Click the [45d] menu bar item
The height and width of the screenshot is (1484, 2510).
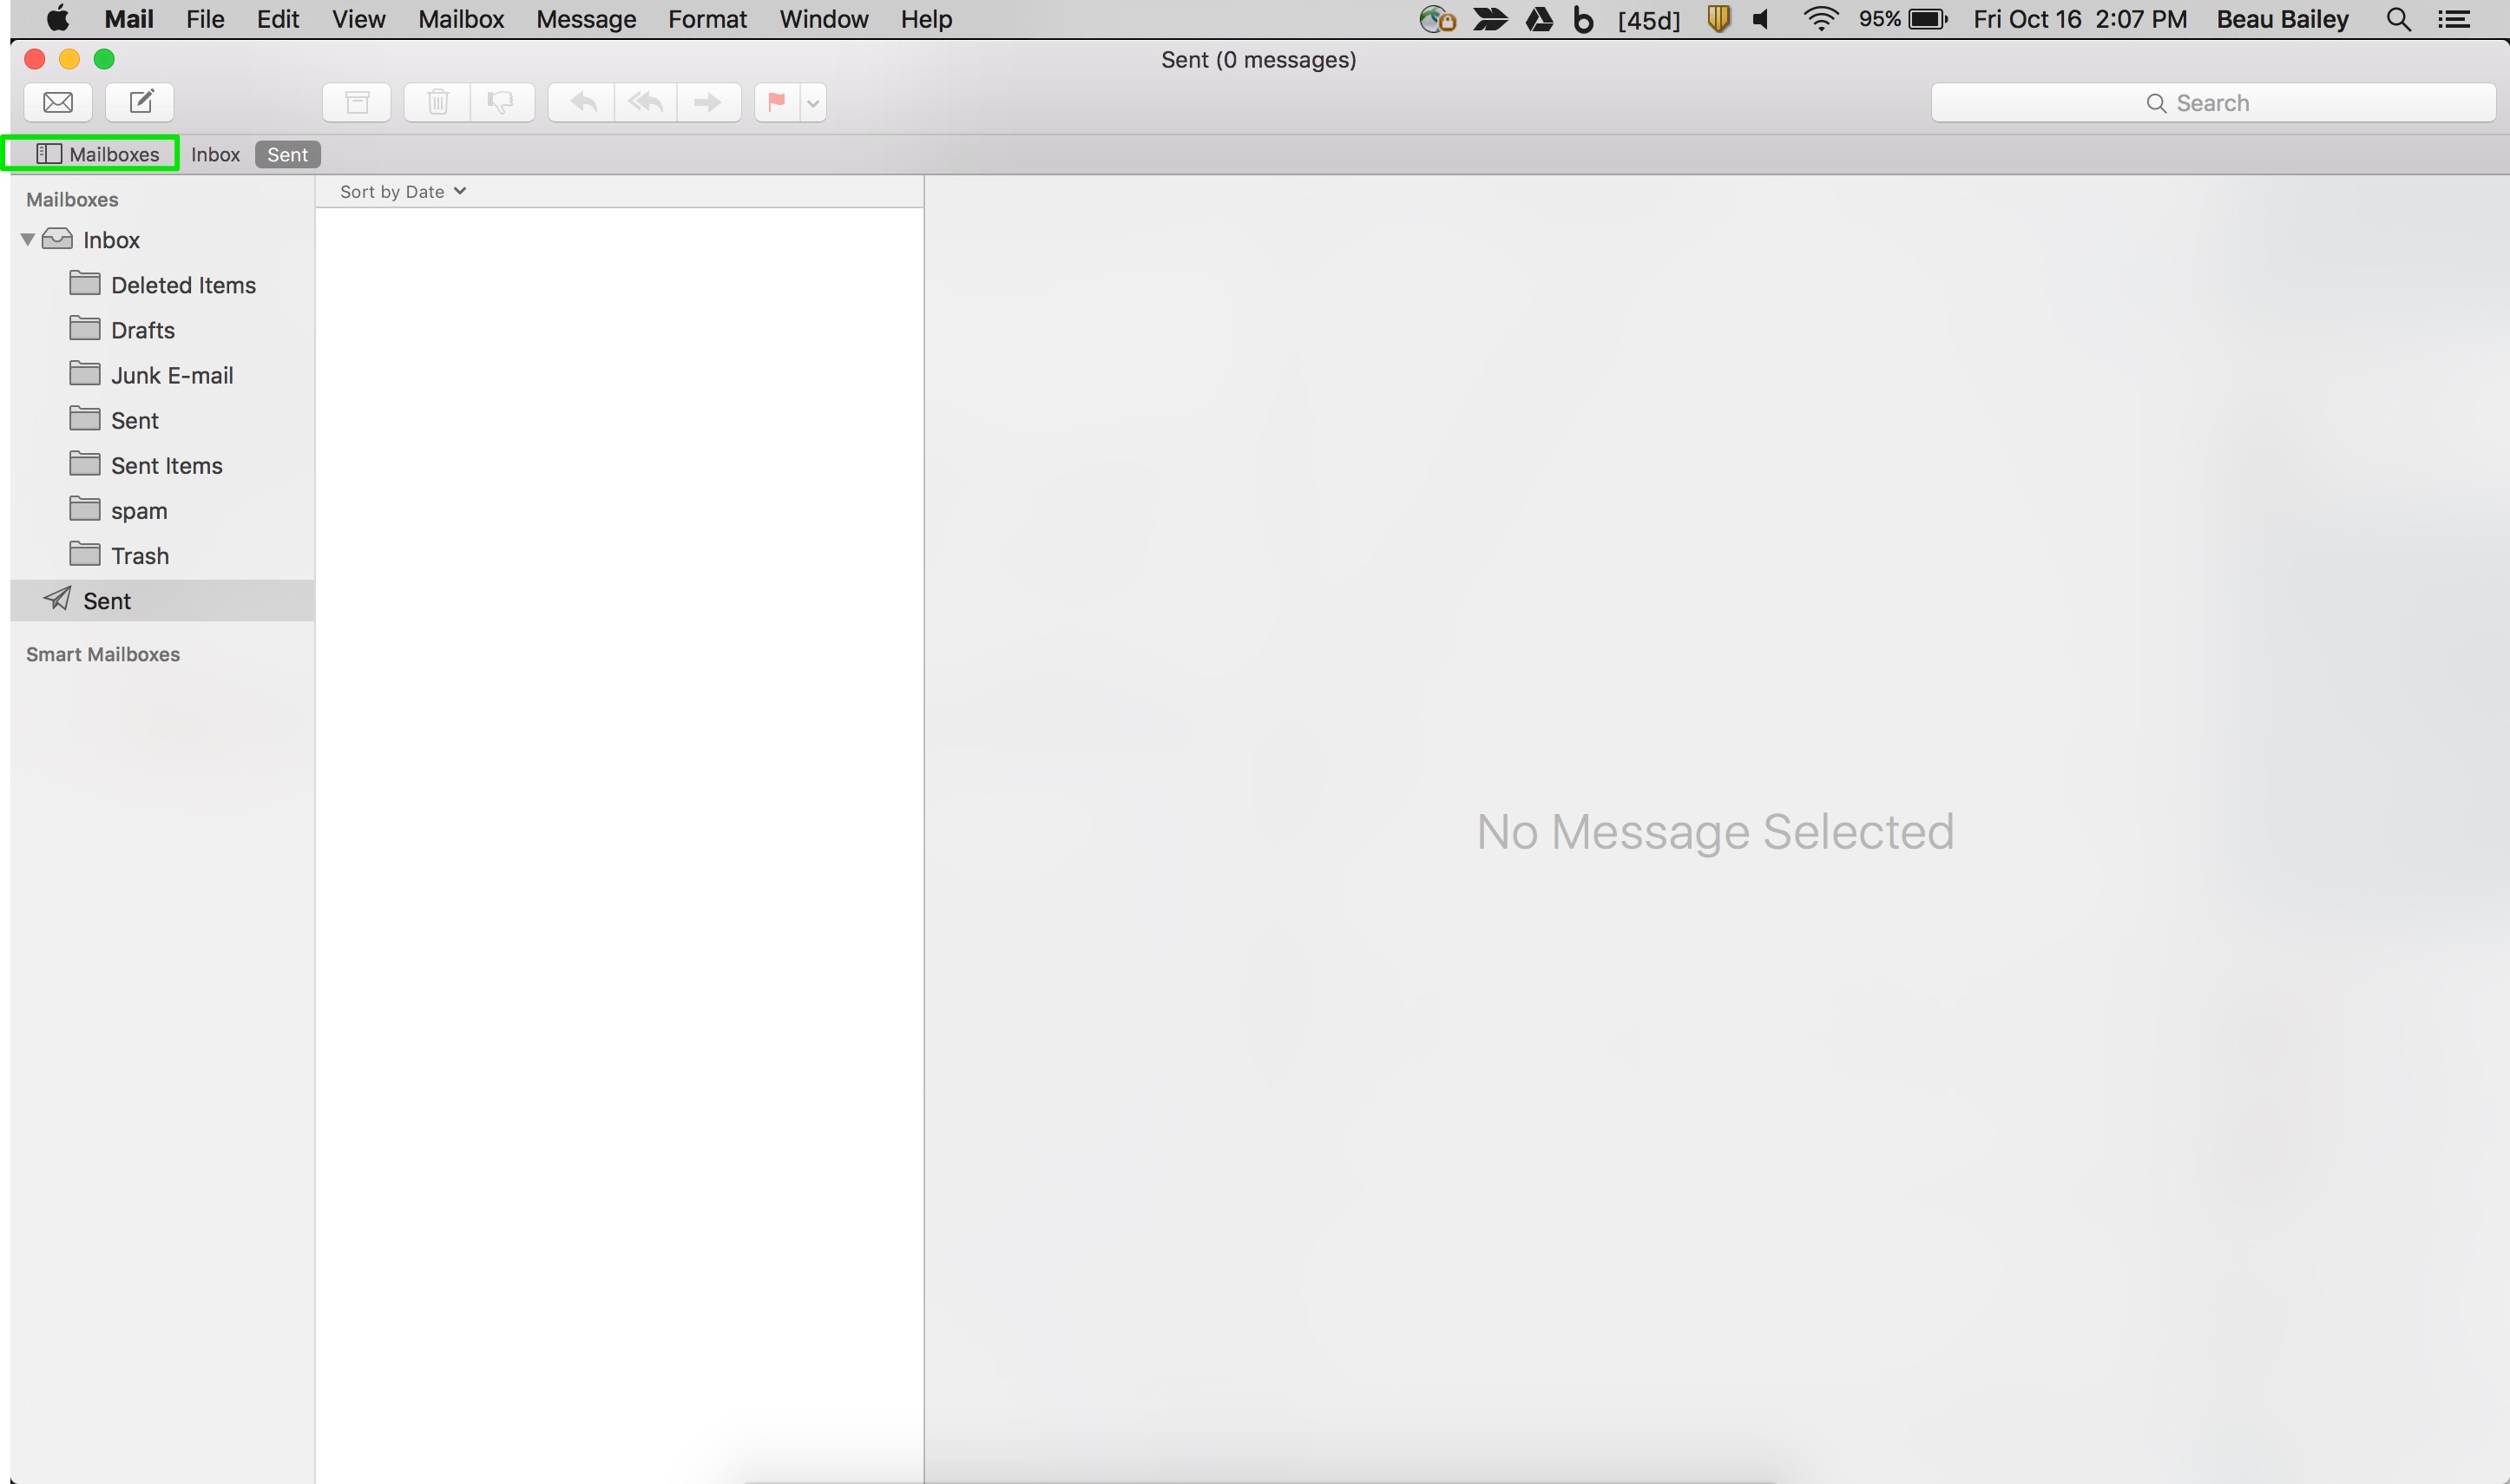[1649, 20]
